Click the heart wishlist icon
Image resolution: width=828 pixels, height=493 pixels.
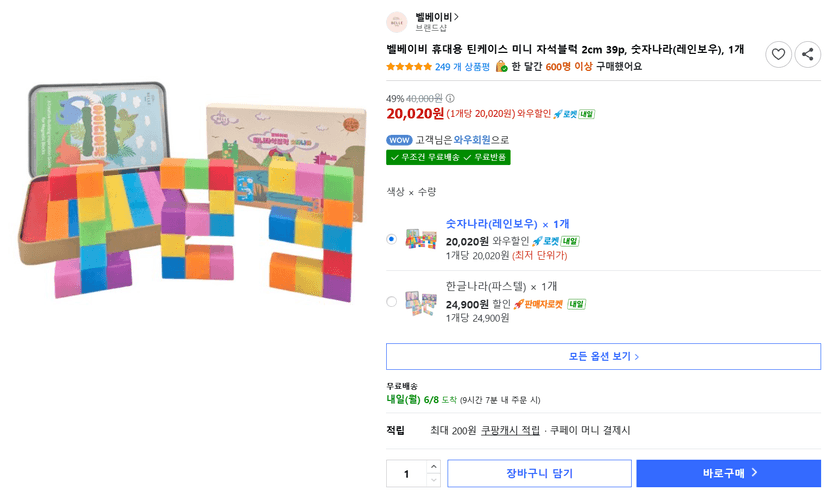tap(778, 54)
